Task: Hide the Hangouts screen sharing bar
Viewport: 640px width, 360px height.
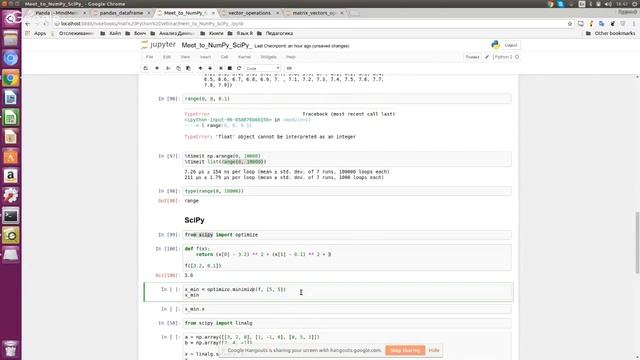Action: click(x=434, y=350)
